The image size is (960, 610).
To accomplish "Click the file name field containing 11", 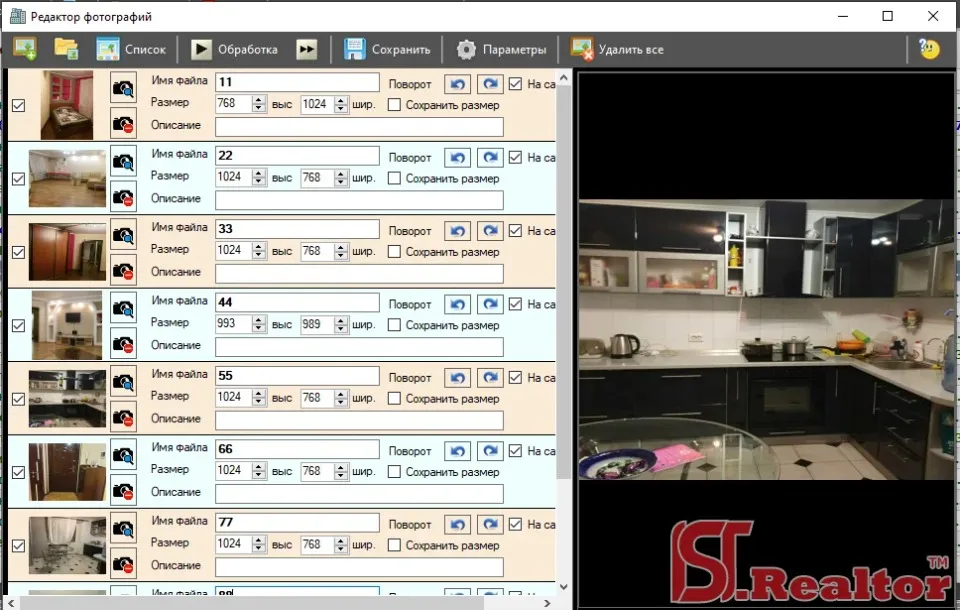I will point(298,82).
